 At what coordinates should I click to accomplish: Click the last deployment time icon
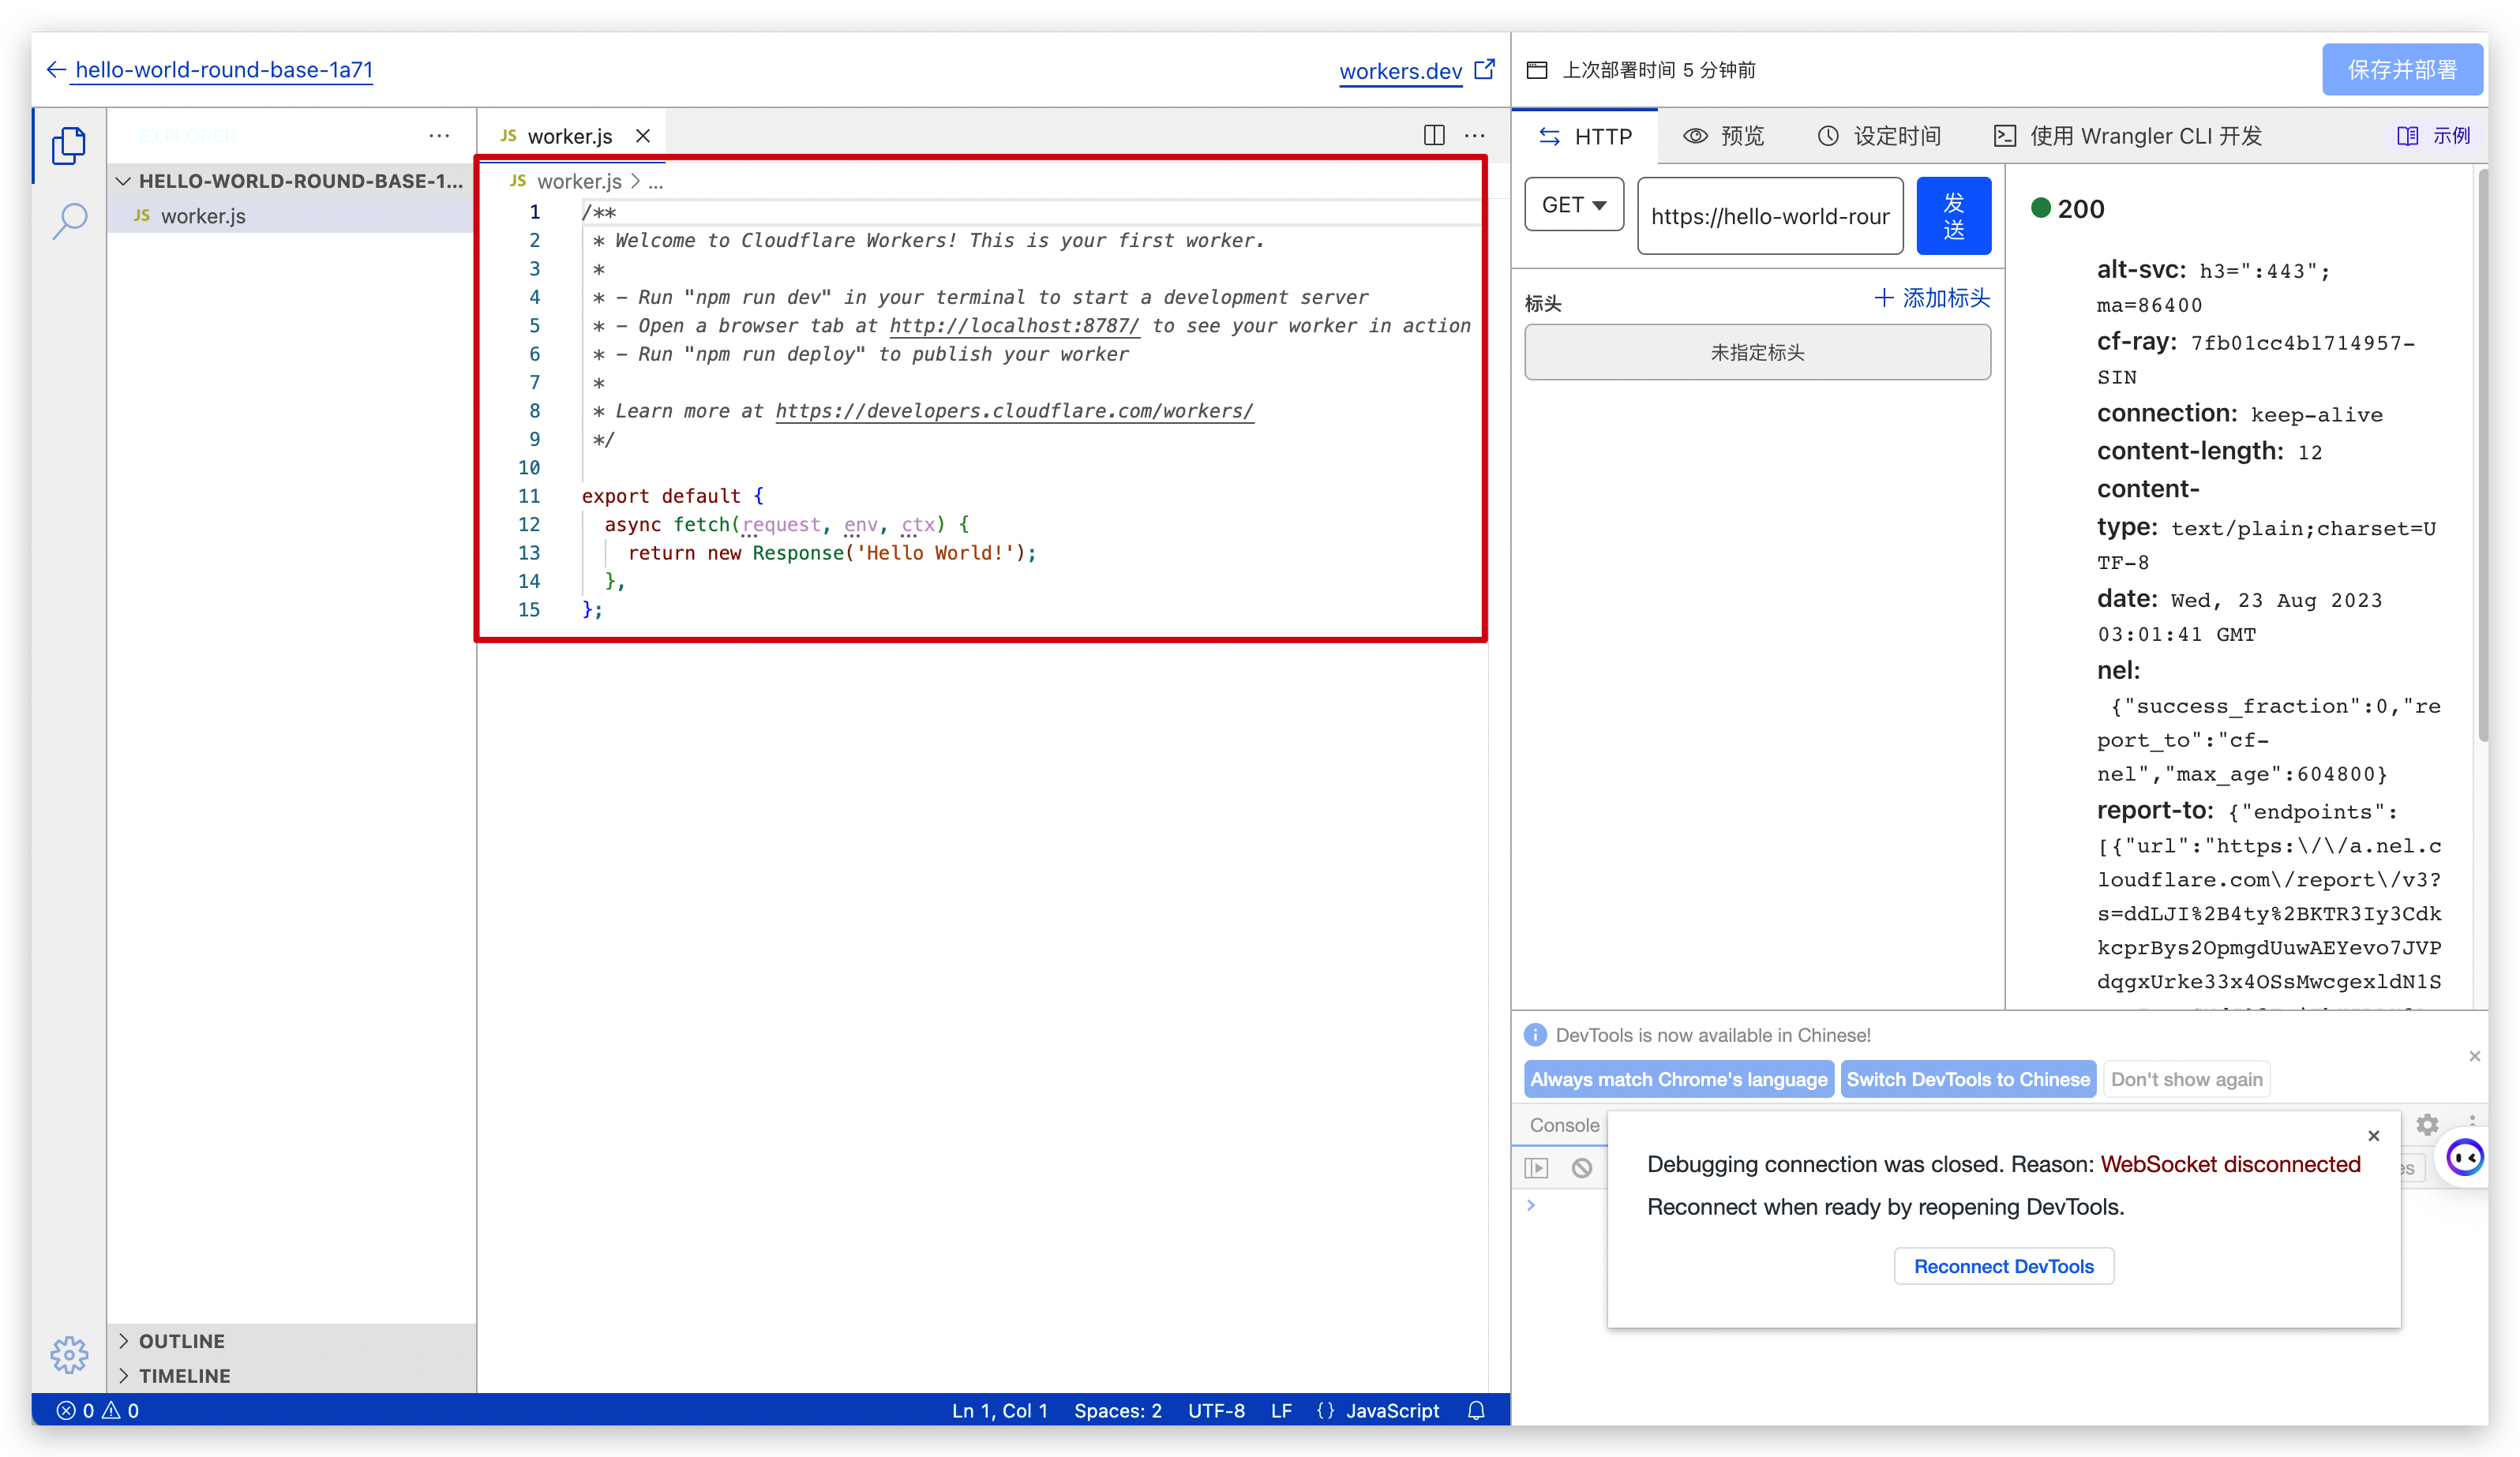pos(1537,70)
